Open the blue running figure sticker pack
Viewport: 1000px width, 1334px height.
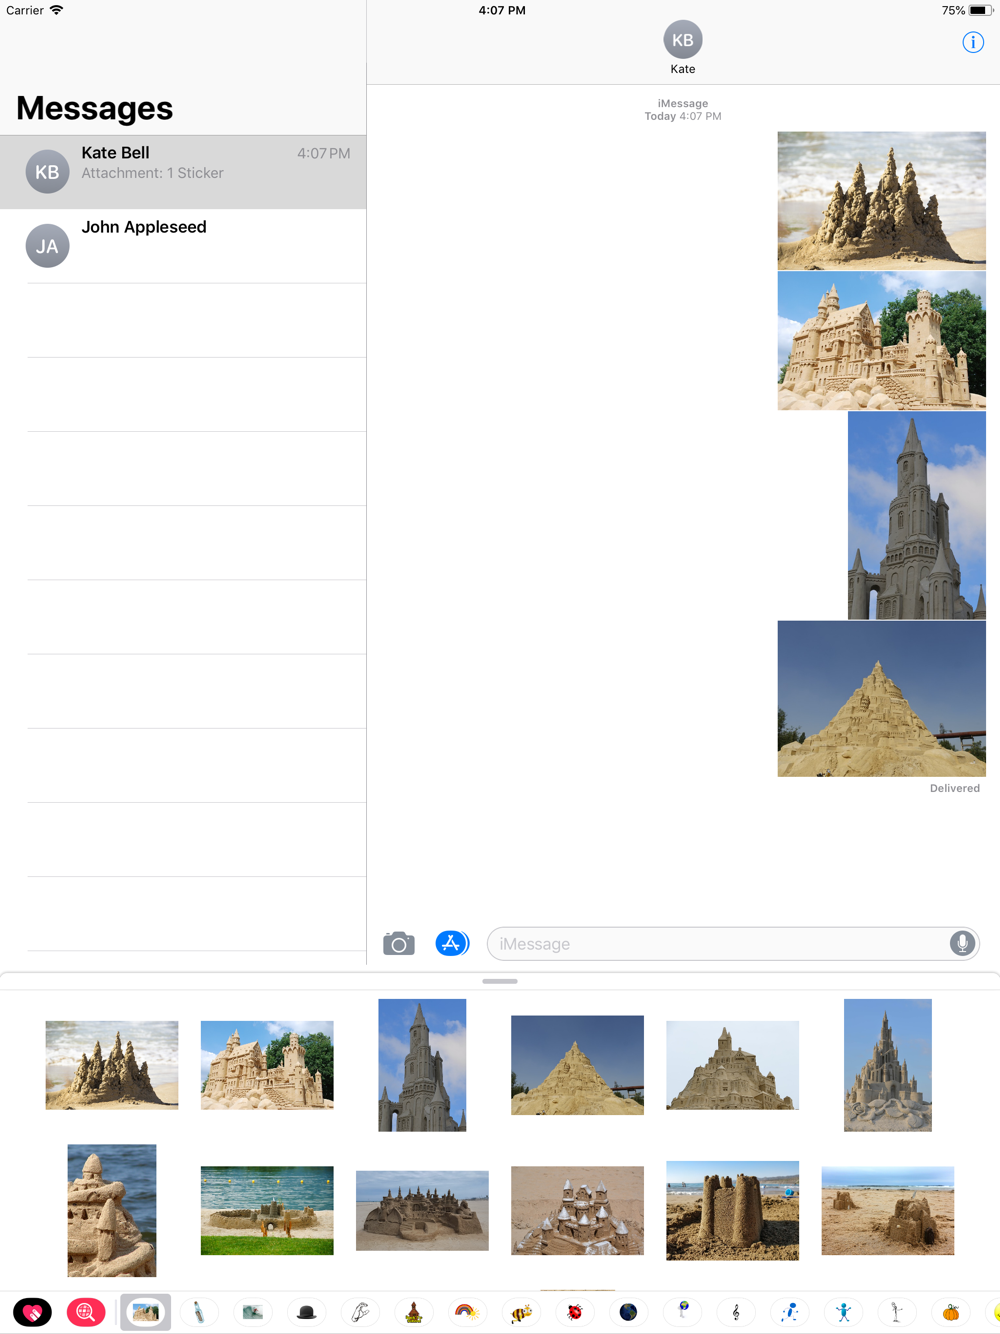[x=790, y=1312]
